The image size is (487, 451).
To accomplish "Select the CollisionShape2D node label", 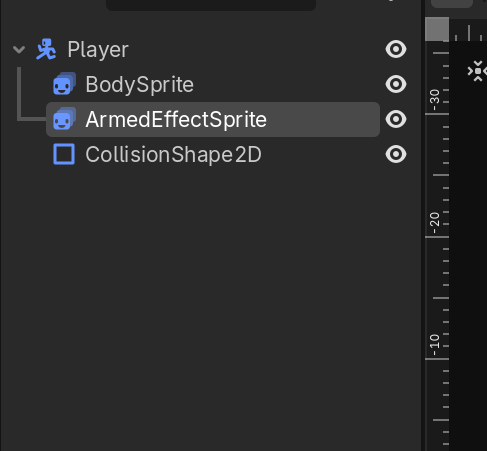I will pos(173,155).
